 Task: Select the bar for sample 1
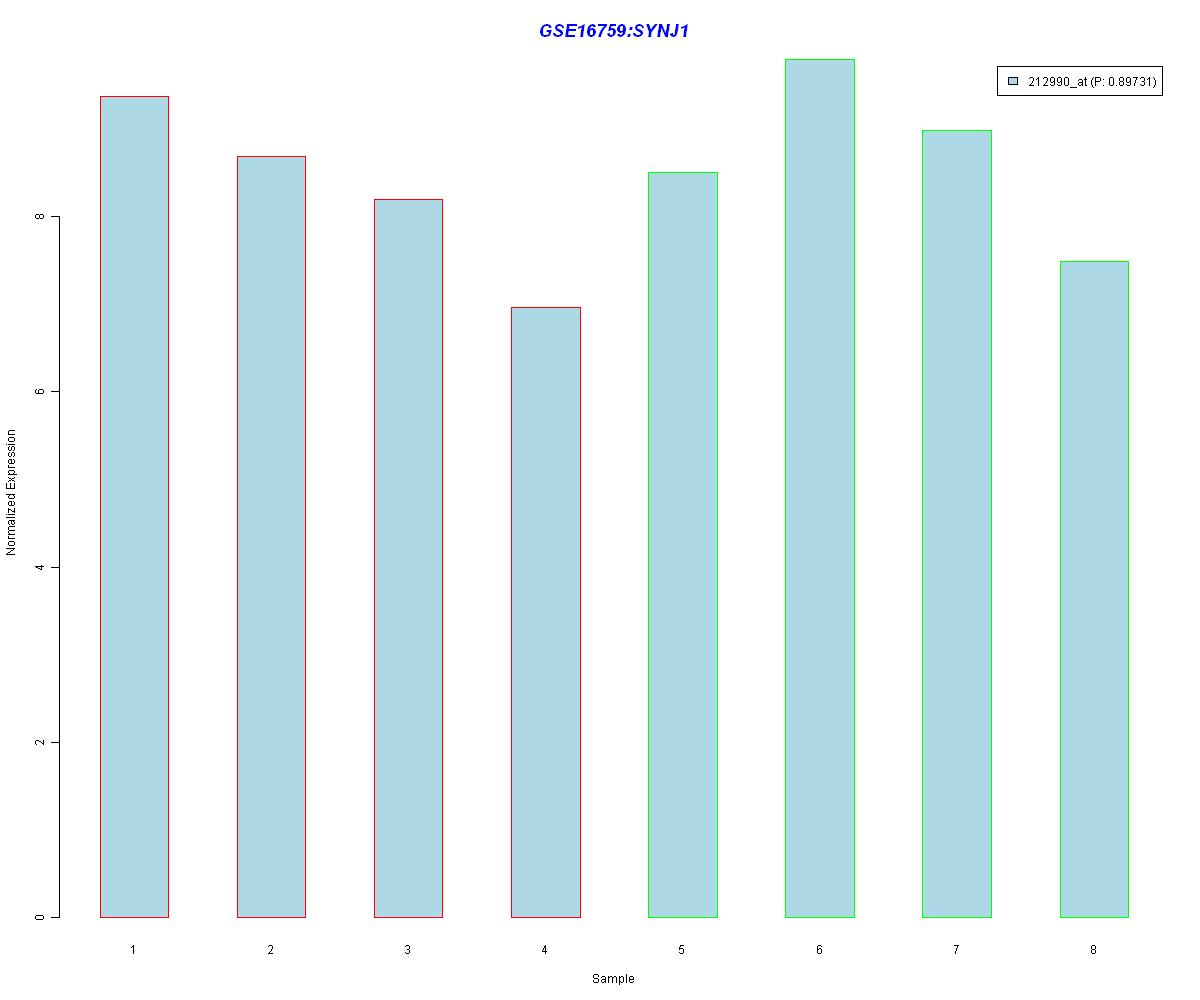pos(134,507)
